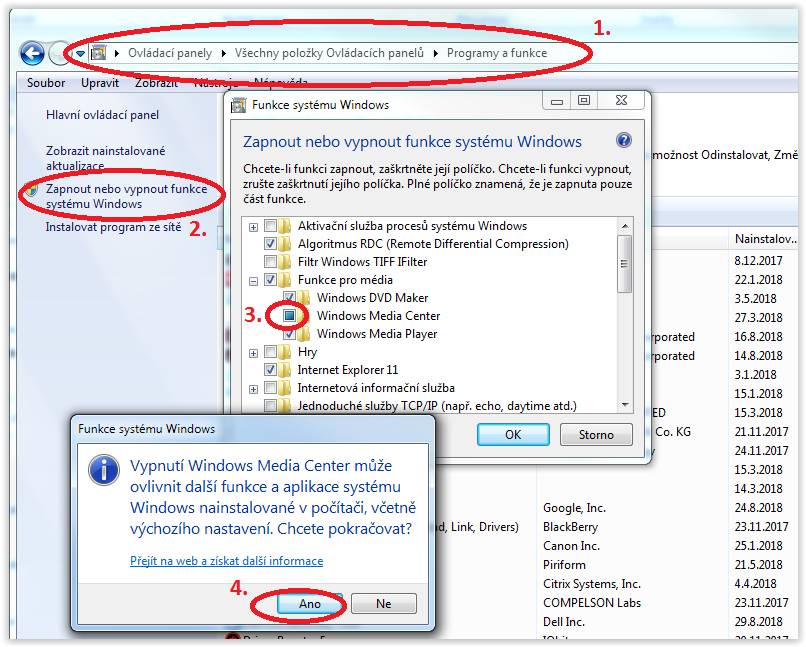Image resolution: width=806 pixels, height=647 pixels.
Task: Open the Soubor menu
Action: [x=46, y=83]
